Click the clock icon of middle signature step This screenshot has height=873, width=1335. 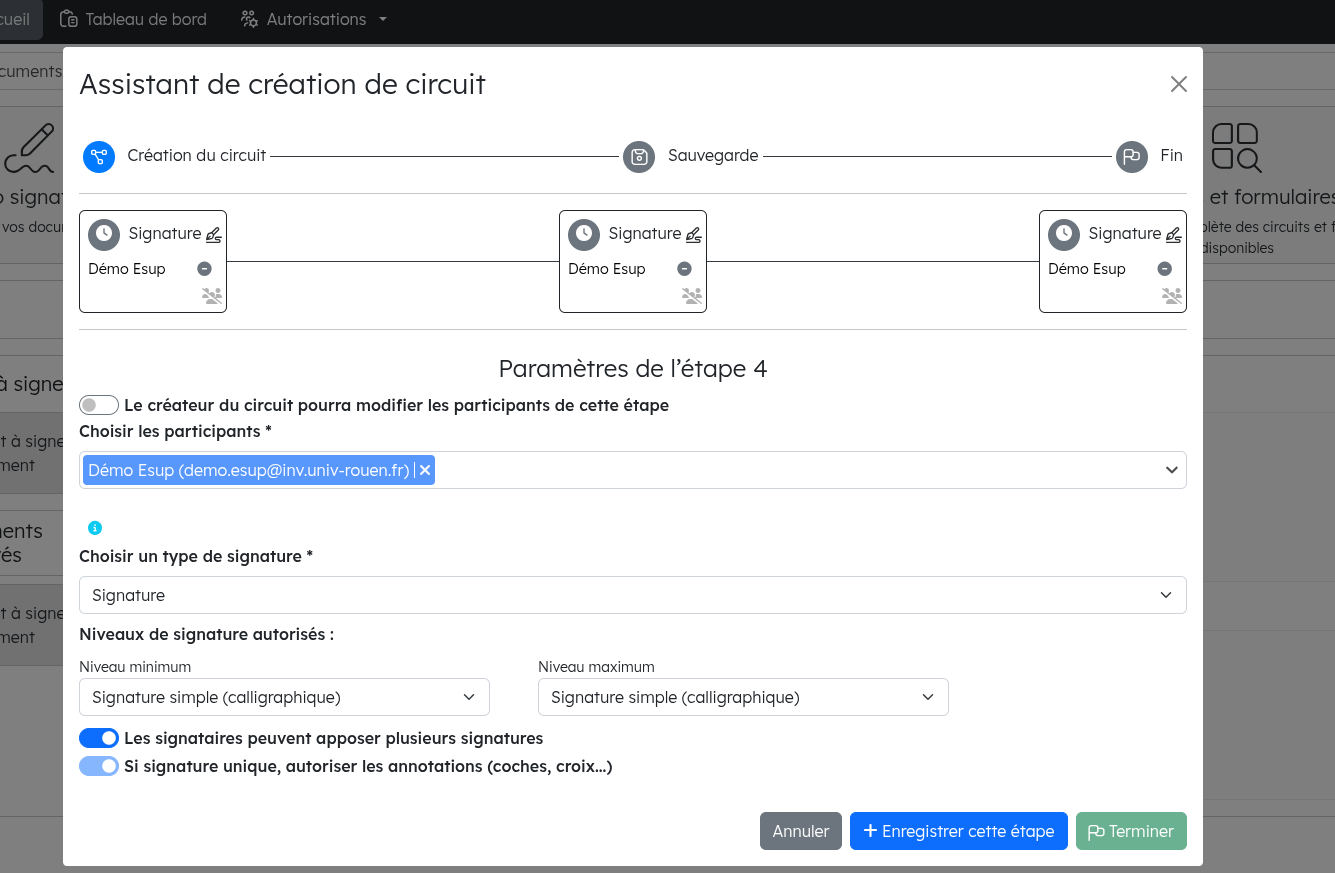pos(584,234)
